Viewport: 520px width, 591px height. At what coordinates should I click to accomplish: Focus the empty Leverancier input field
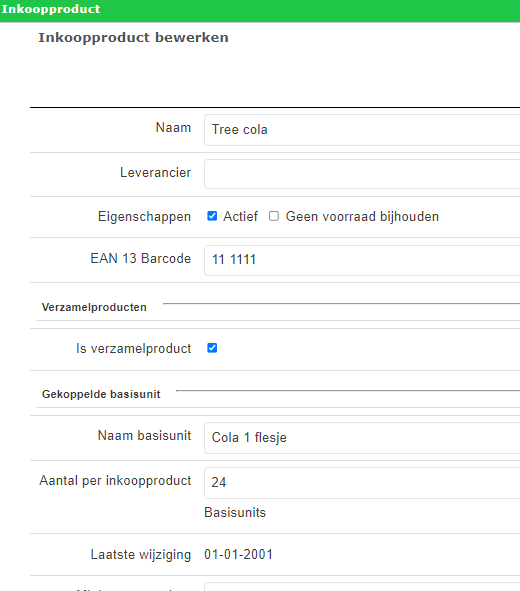(x=362, y=174)
